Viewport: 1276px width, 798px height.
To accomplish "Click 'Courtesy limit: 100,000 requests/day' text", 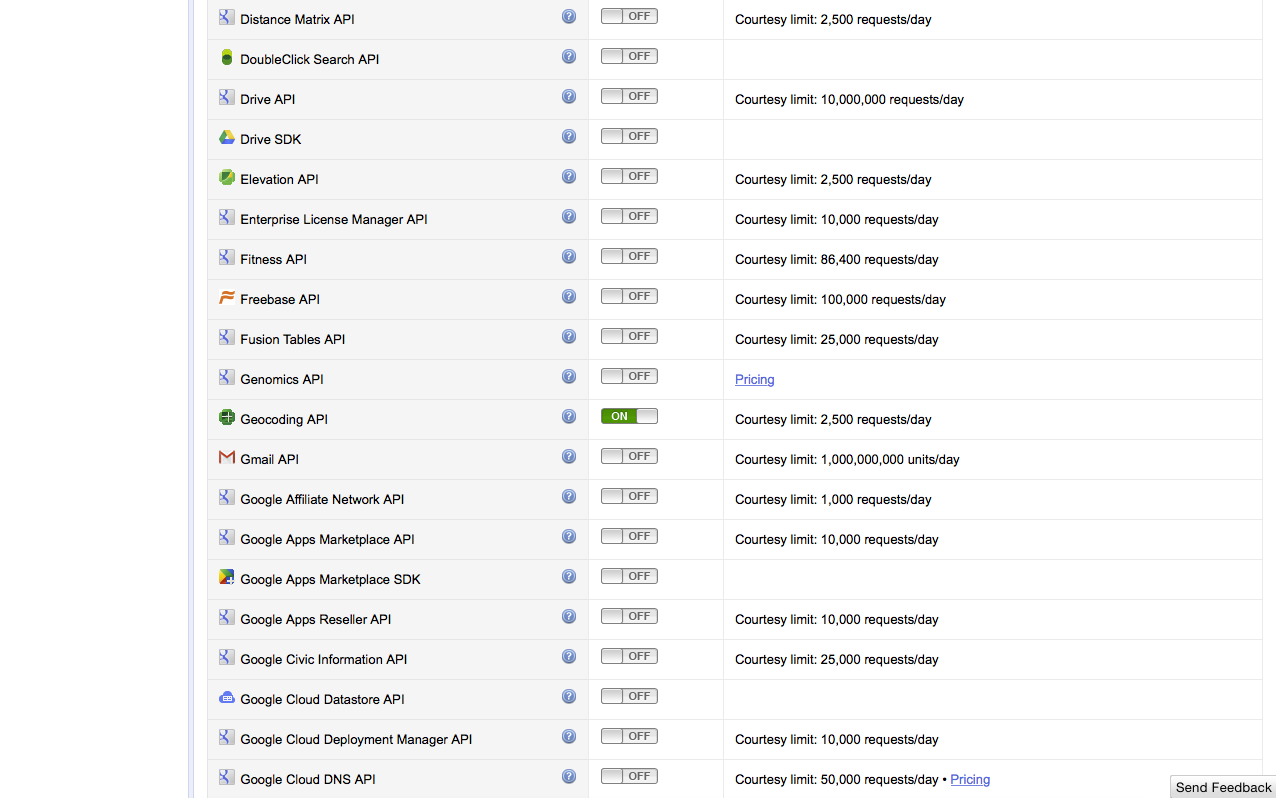I will 840,299.
